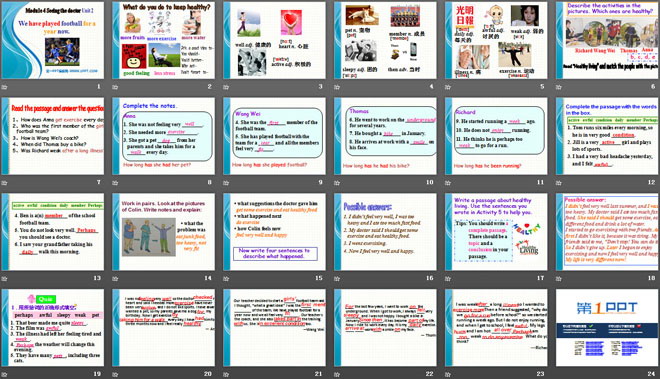Select 'Write a passage about healthy living' slide

coord(496,232)
